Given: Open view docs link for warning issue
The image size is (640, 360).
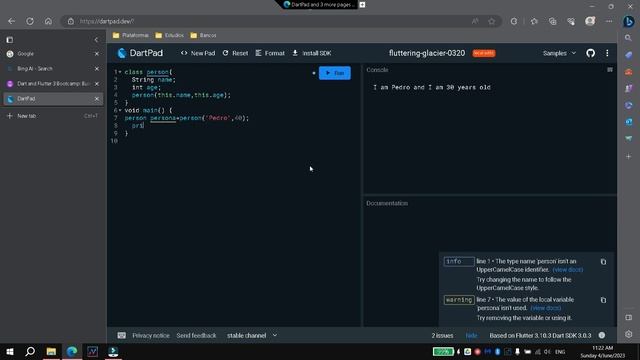Looking at the screenshot, I should click(x=546, y=308).
